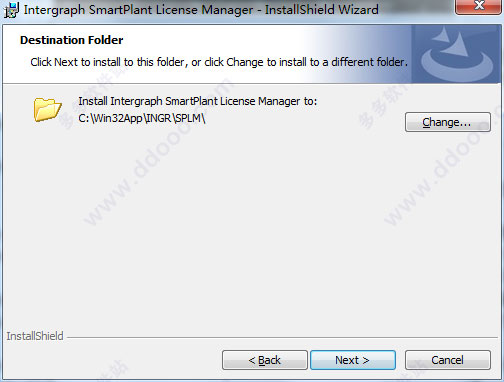The width and height of the screenshot is (504, 382).
Task: Click the InstallShield arrow logo in the banner
Action: click(x=457, y=55)
